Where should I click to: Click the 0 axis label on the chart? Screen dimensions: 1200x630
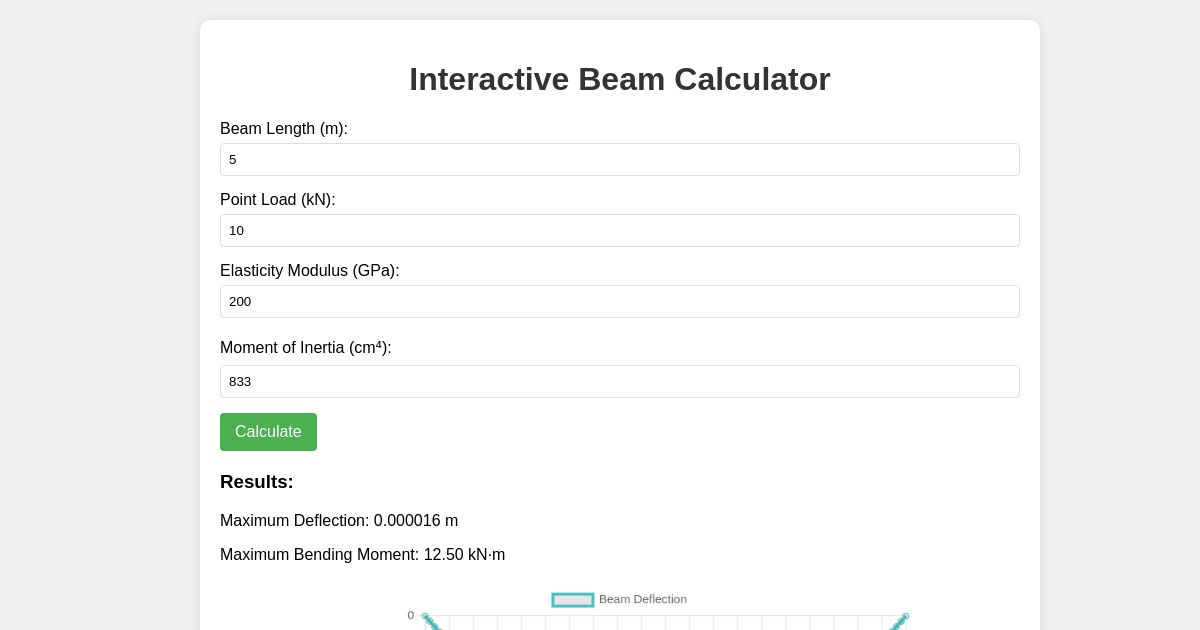(411, 615)
